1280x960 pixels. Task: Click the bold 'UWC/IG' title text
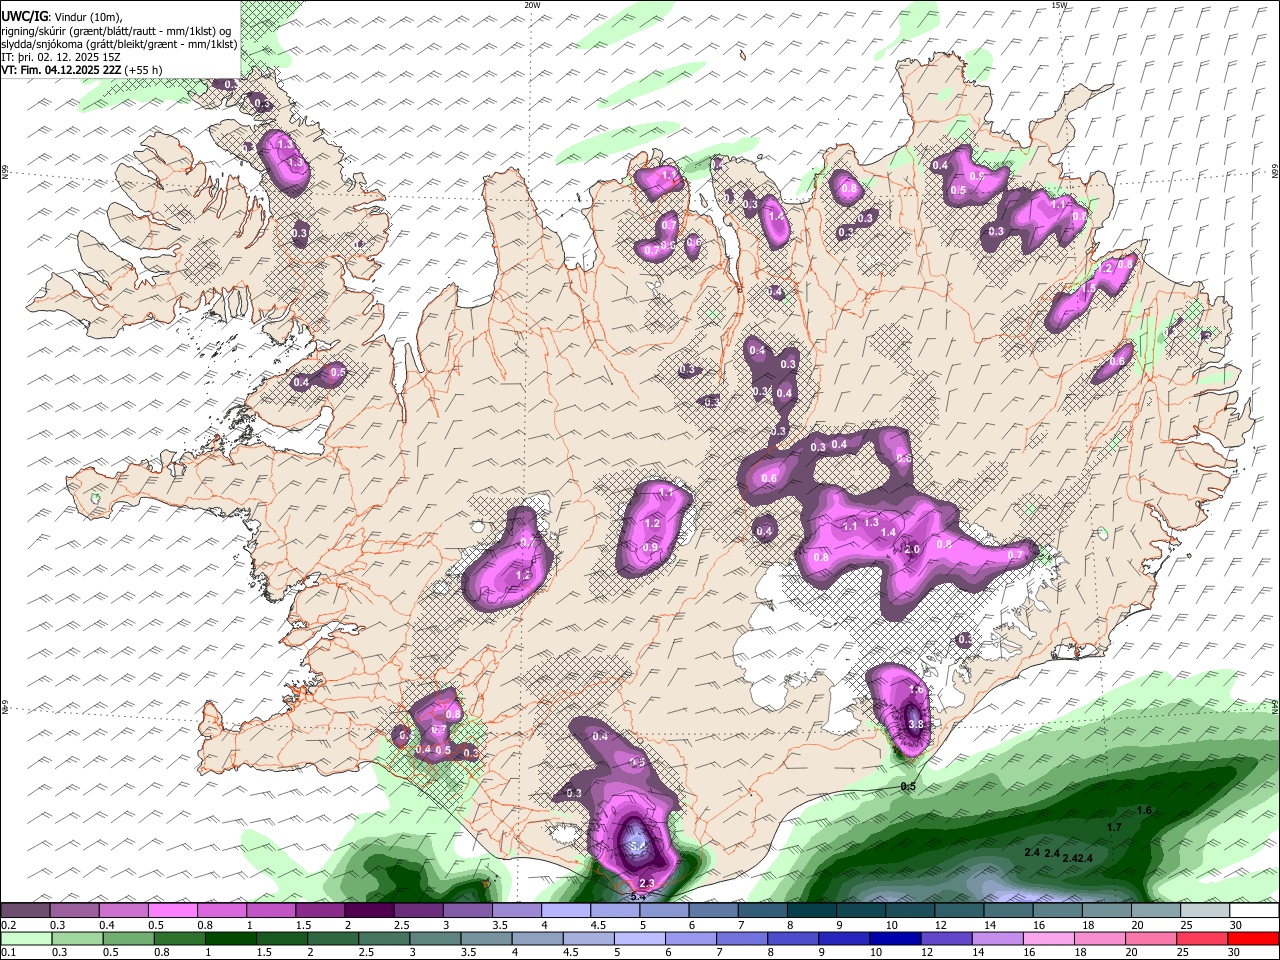tap(24, 16)
